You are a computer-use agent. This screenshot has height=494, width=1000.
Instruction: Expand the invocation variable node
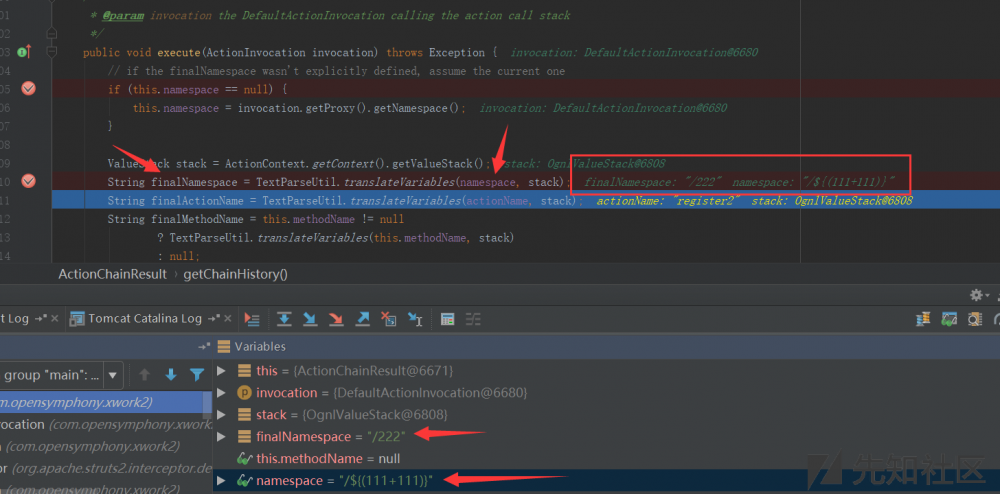click(x=221, y=393)
